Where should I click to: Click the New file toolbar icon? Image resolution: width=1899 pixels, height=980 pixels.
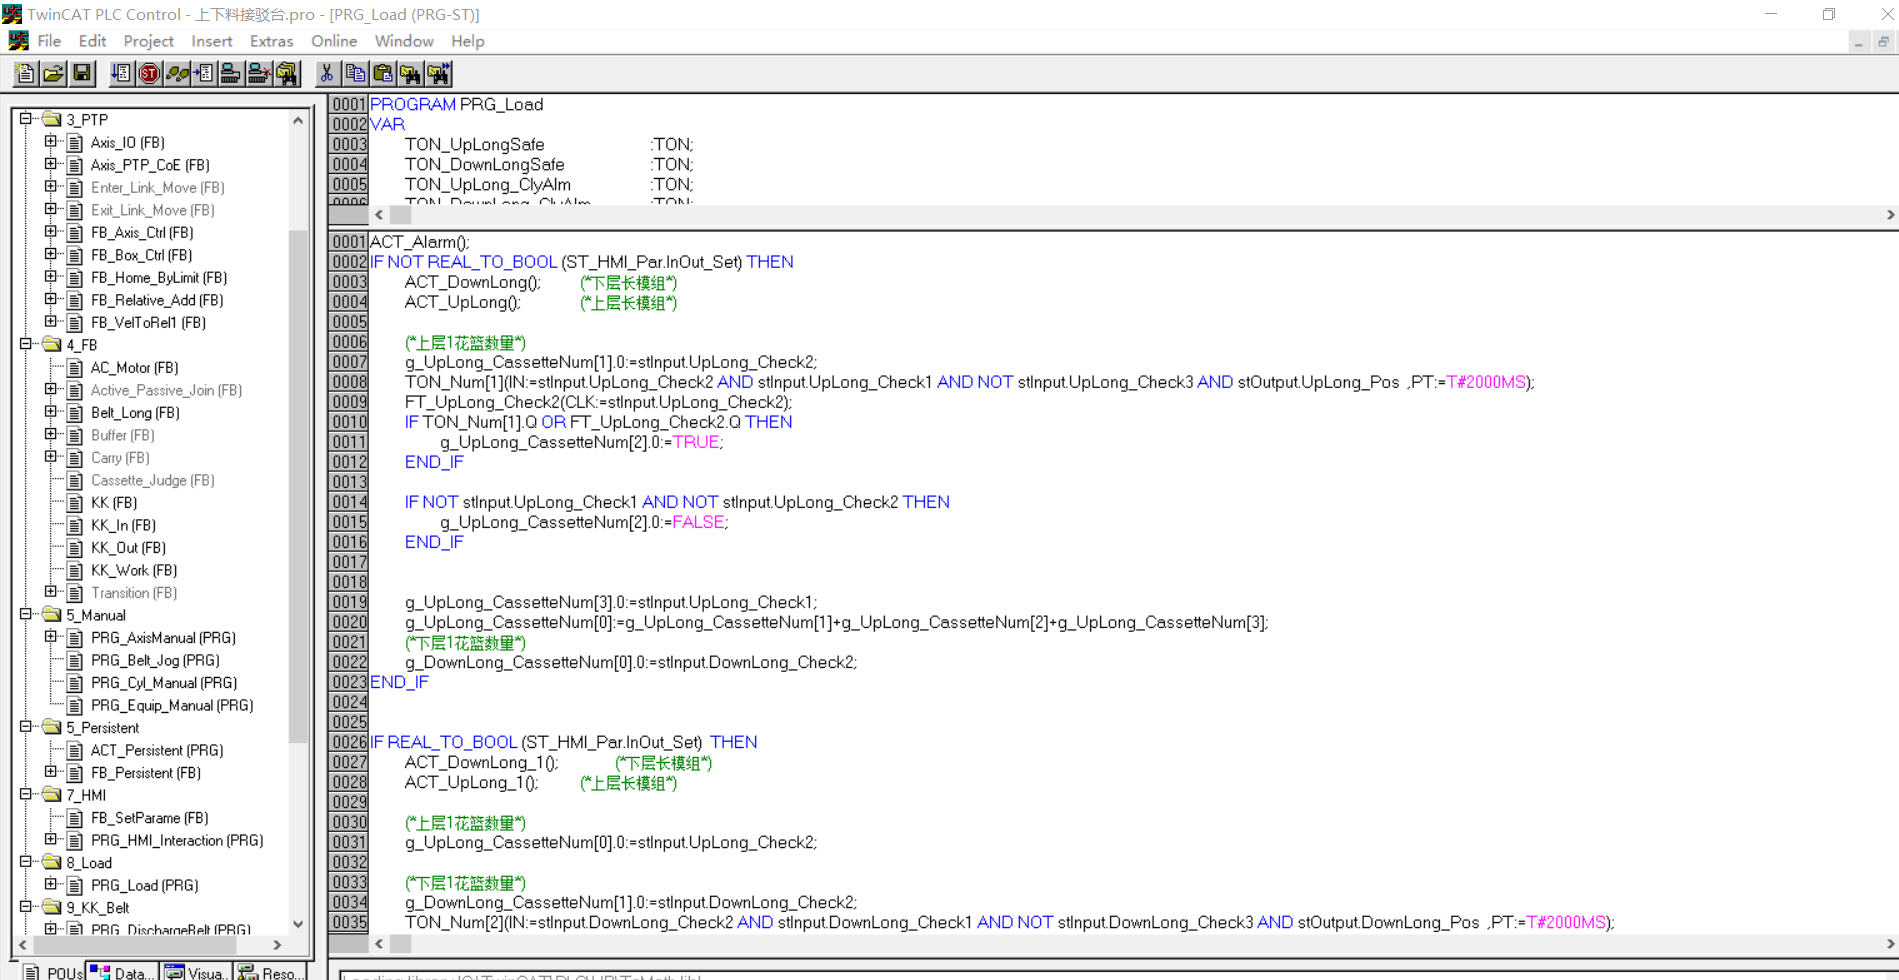tap(25, 73)
